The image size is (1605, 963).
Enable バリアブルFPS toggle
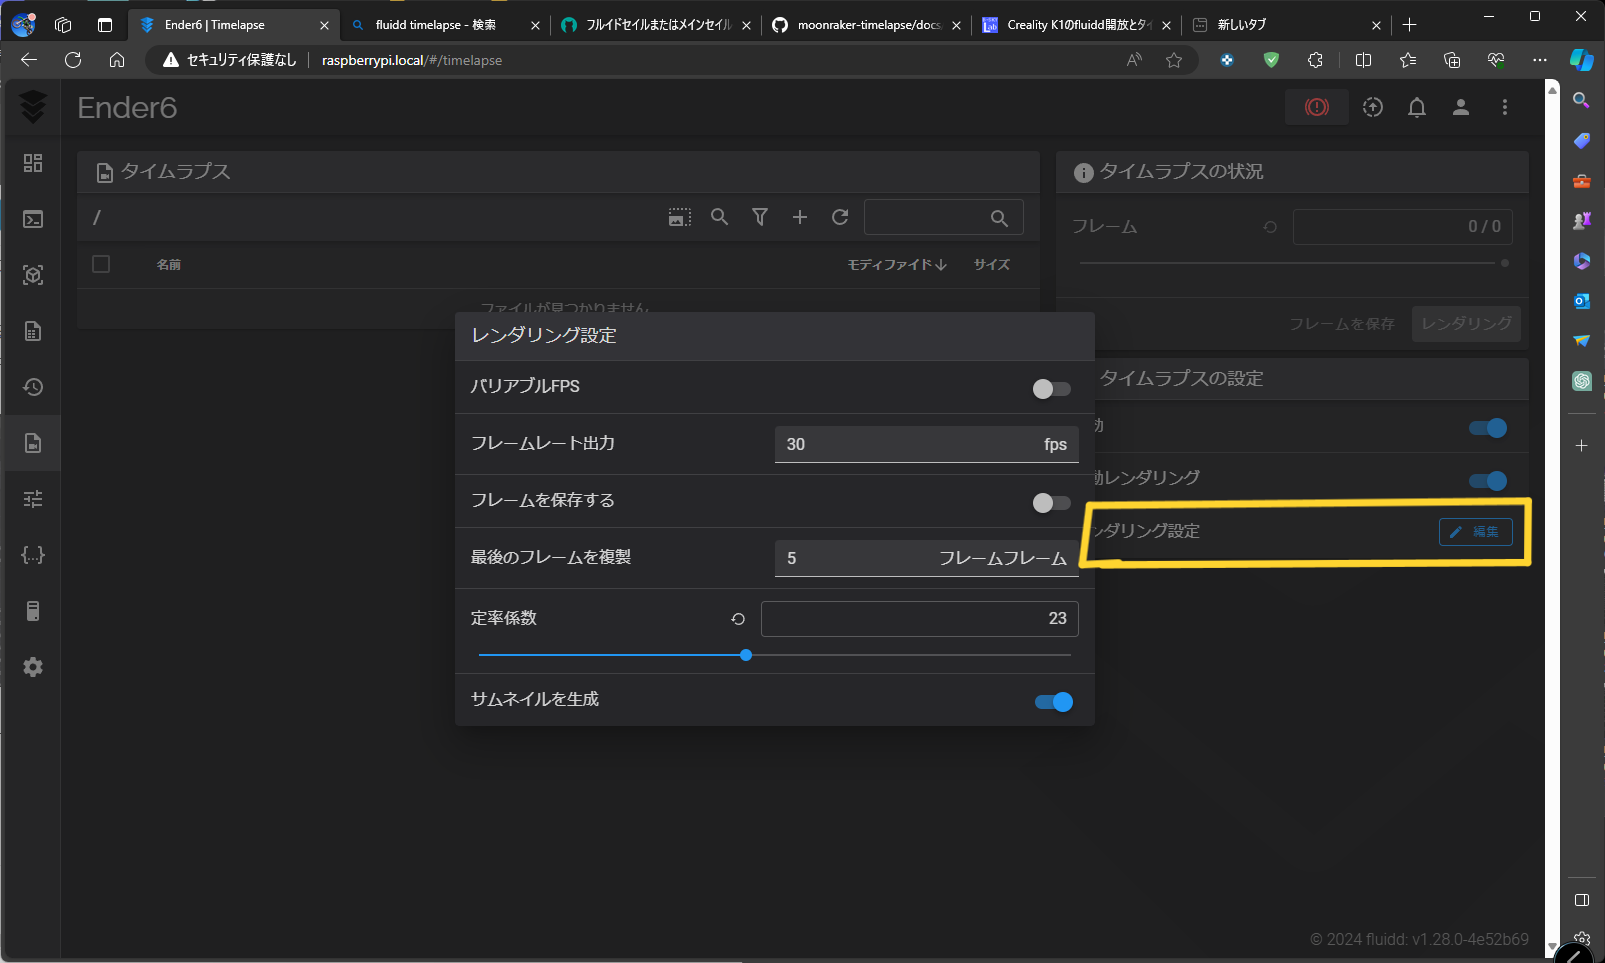pyautogui.click(x=1051, y=388)
